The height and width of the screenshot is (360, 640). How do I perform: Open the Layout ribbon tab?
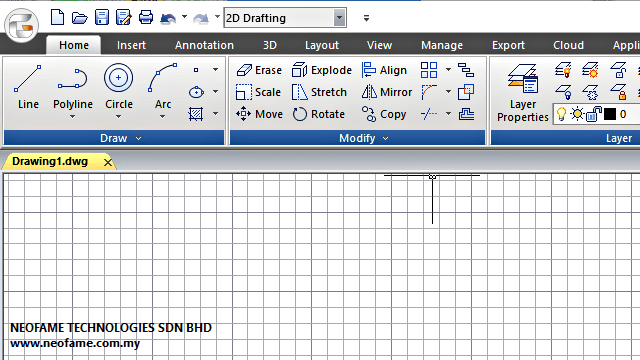322,45
